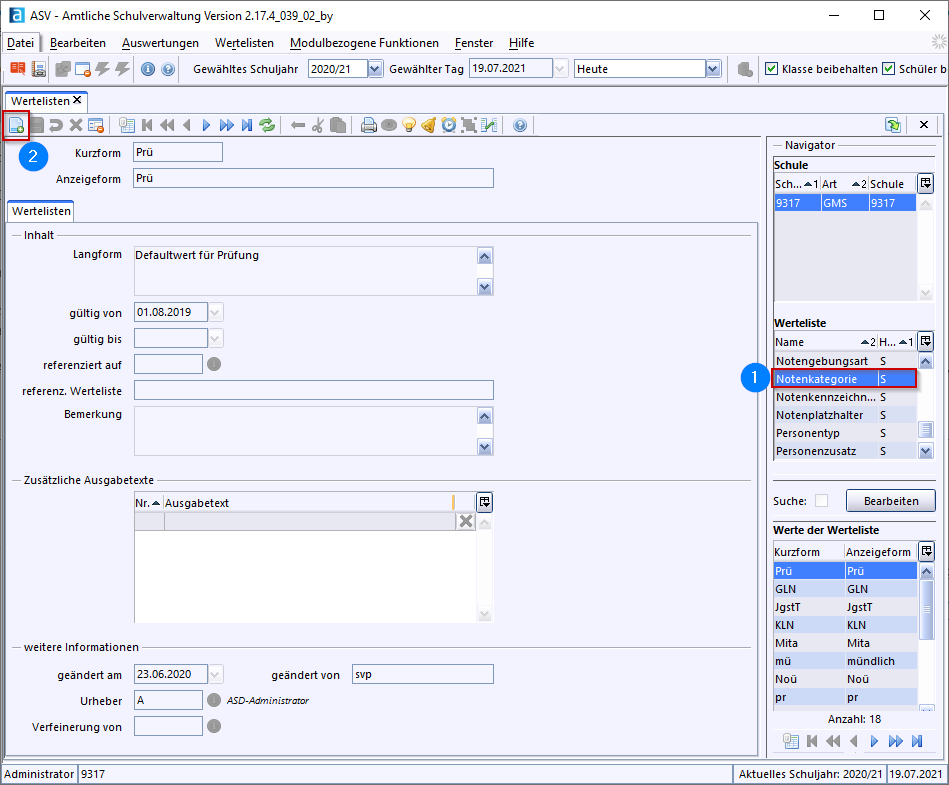Screen dimensions: 949x785
Task: Click the delete X in Ausgabetext row
Action: 465,521
